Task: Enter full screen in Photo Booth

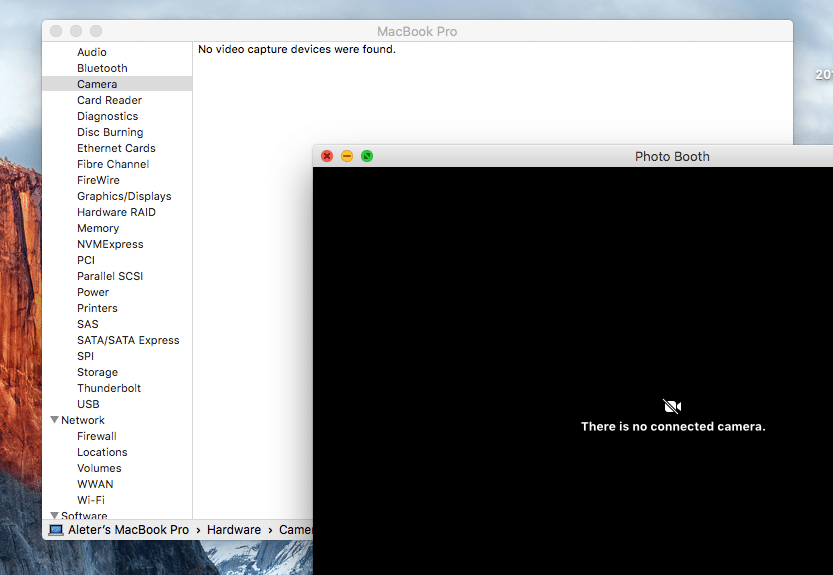Action: coord(367,156)
